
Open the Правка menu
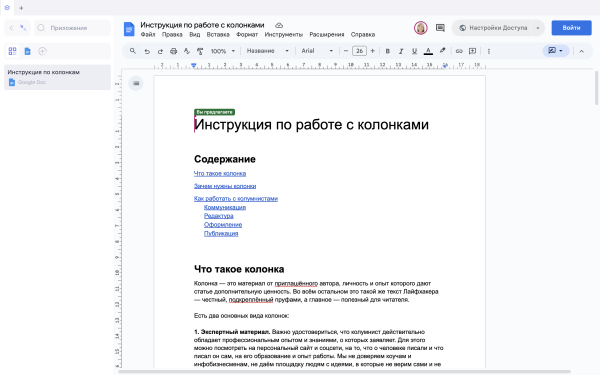coord(172,34)
